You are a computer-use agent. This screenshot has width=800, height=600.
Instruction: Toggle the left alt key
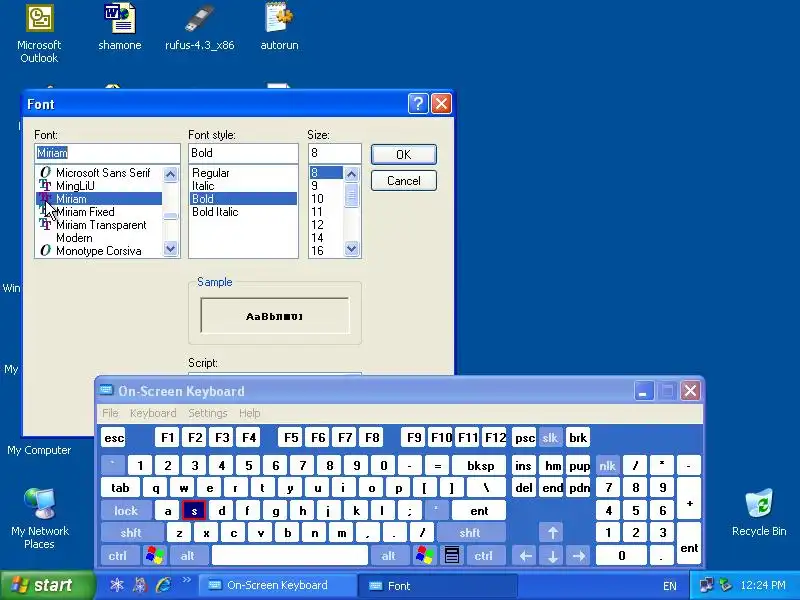[187, 555]
